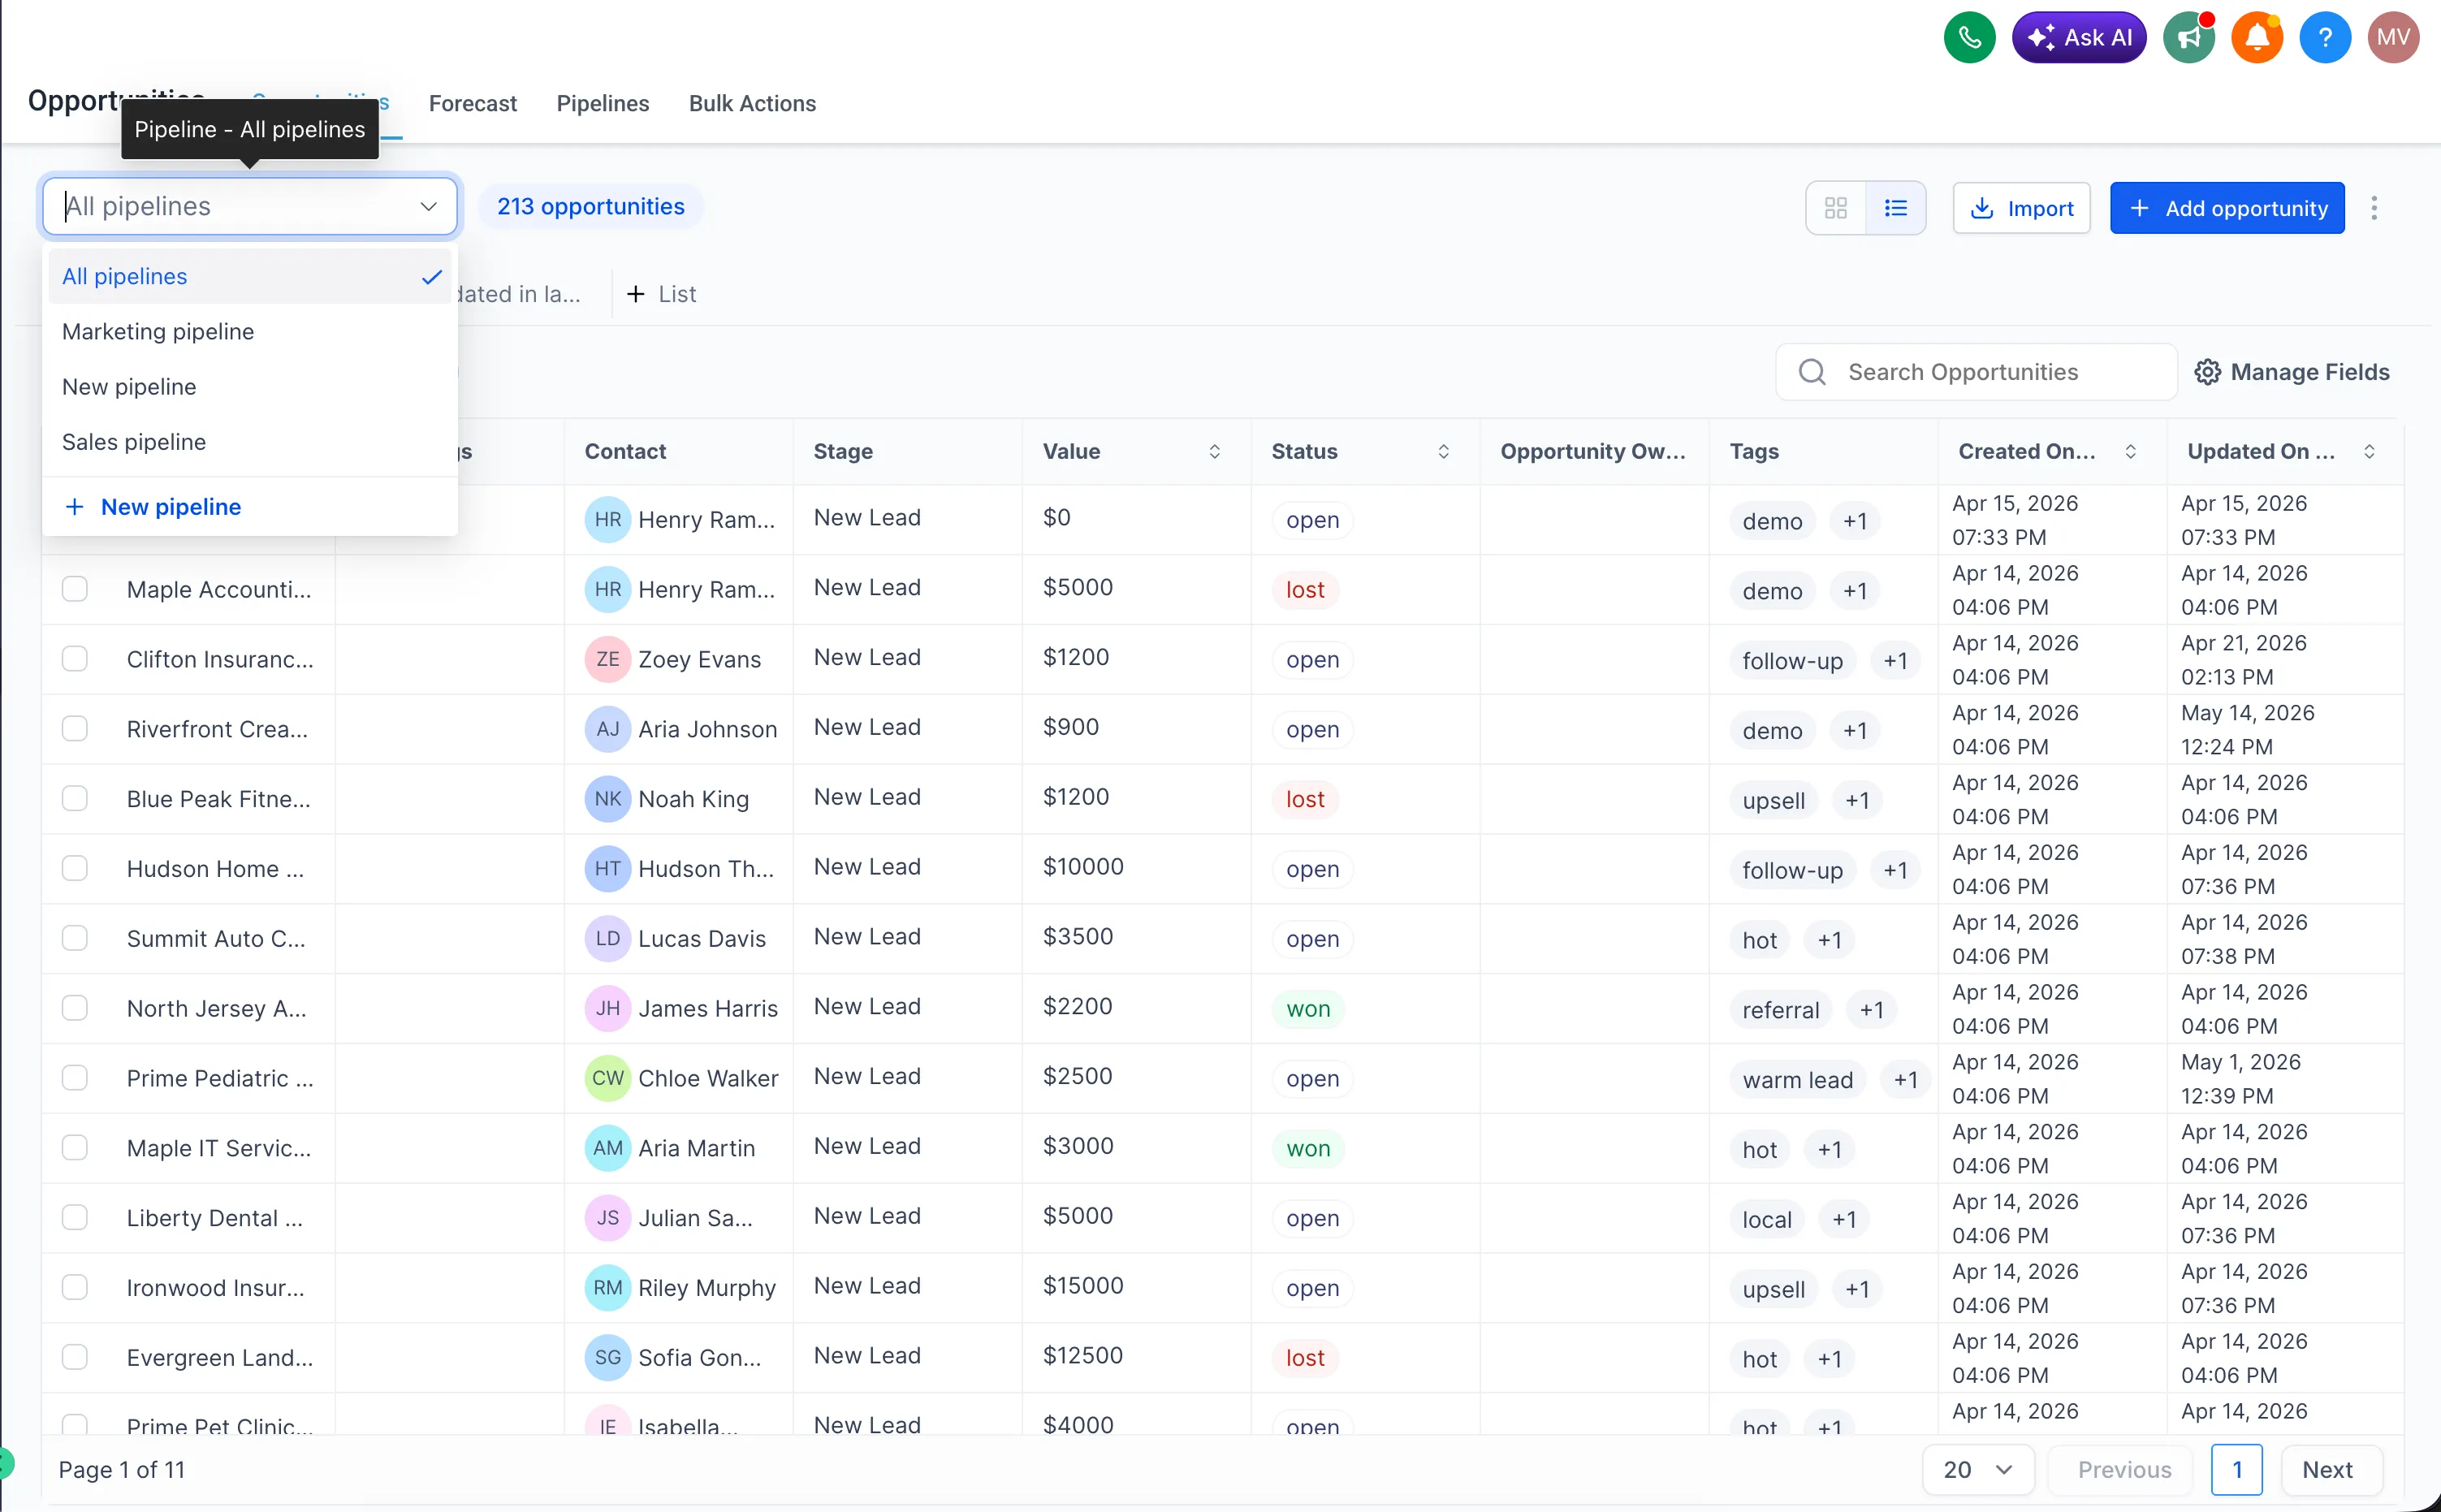Collapse the All pipelines dropdown chevron
Image resolution: width=2441 pixels, height=1512 pixels.
(428, 206)
